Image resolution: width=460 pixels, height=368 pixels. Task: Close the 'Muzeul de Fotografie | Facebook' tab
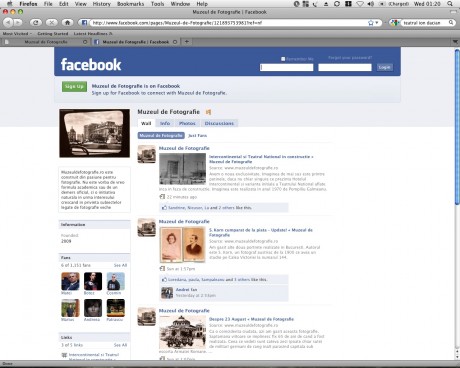[175, 42]
